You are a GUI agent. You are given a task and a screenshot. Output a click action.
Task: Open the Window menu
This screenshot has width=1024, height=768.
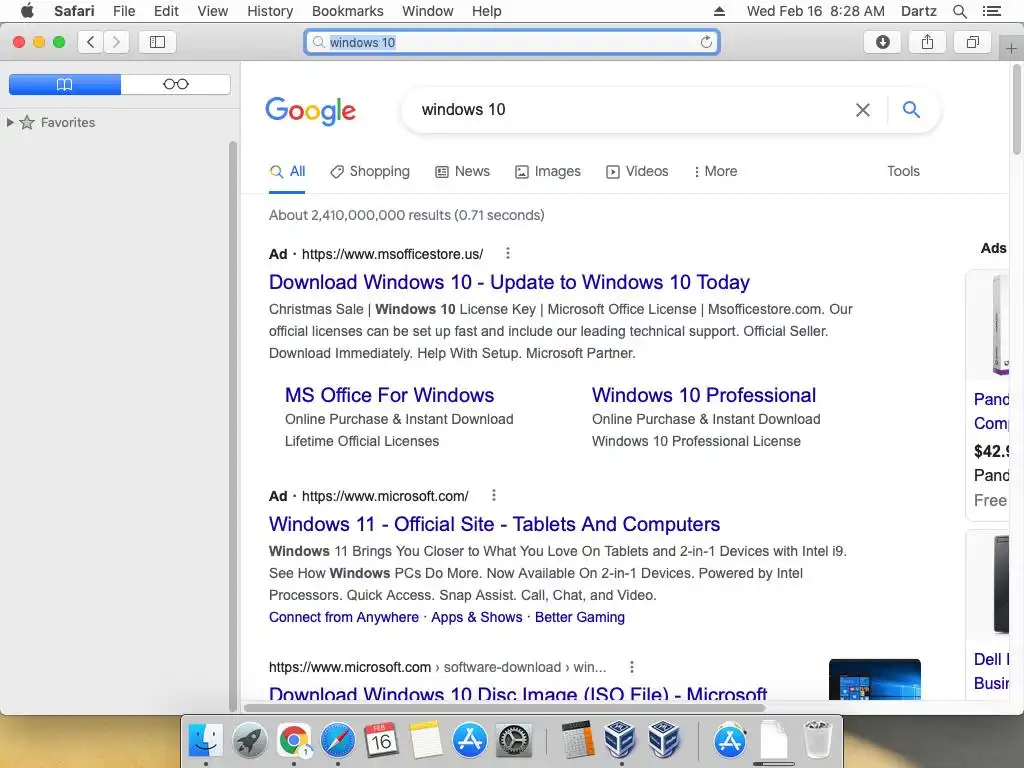[x=427, y=11]
